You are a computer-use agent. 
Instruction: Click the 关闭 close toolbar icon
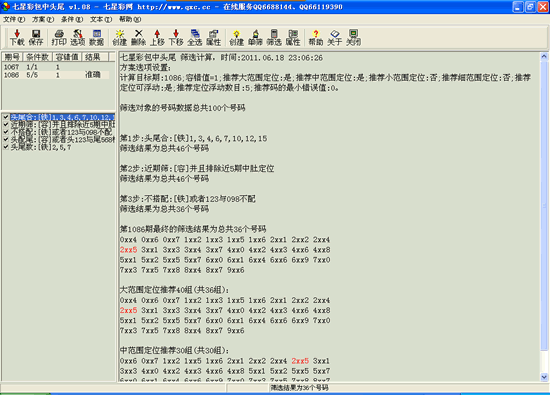[353, 37]
